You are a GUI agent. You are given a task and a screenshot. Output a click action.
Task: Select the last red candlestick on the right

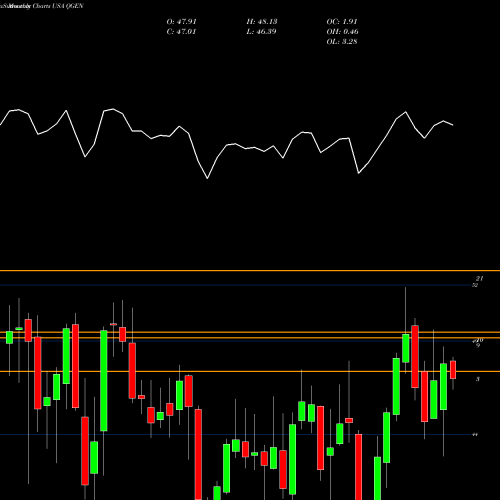pyautogui.click(x=453, y=370)
